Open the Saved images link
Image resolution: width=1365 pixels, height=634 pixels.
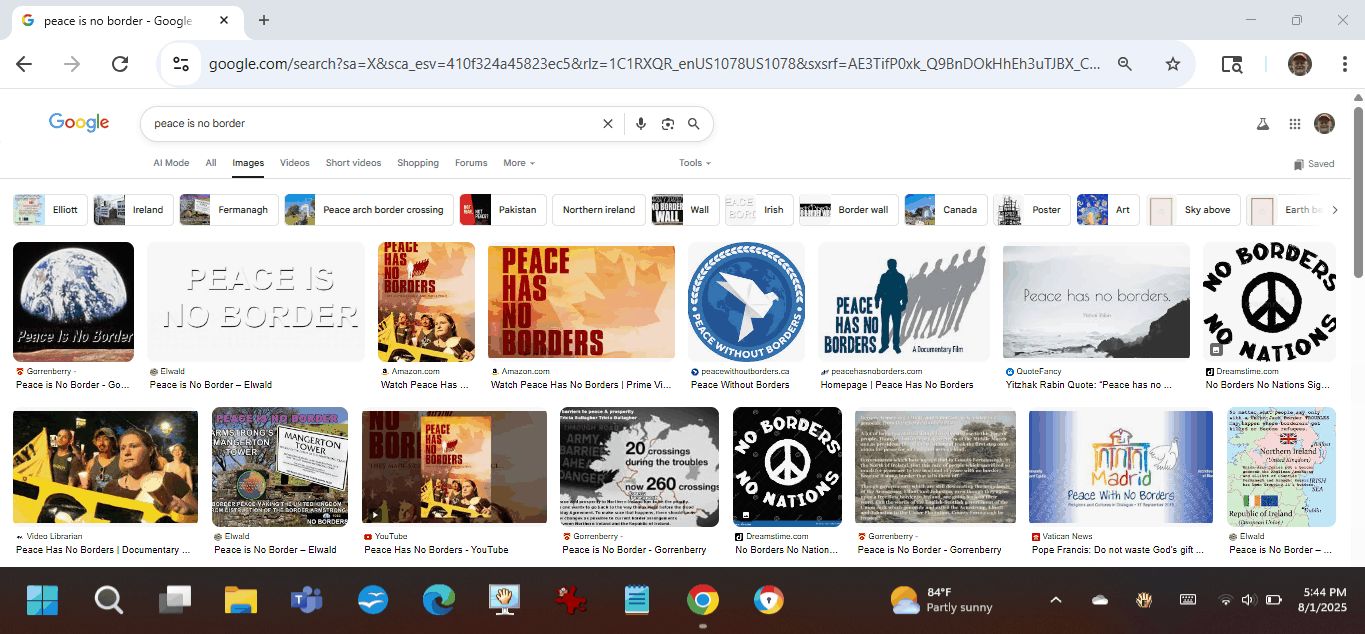point(1314,164)
